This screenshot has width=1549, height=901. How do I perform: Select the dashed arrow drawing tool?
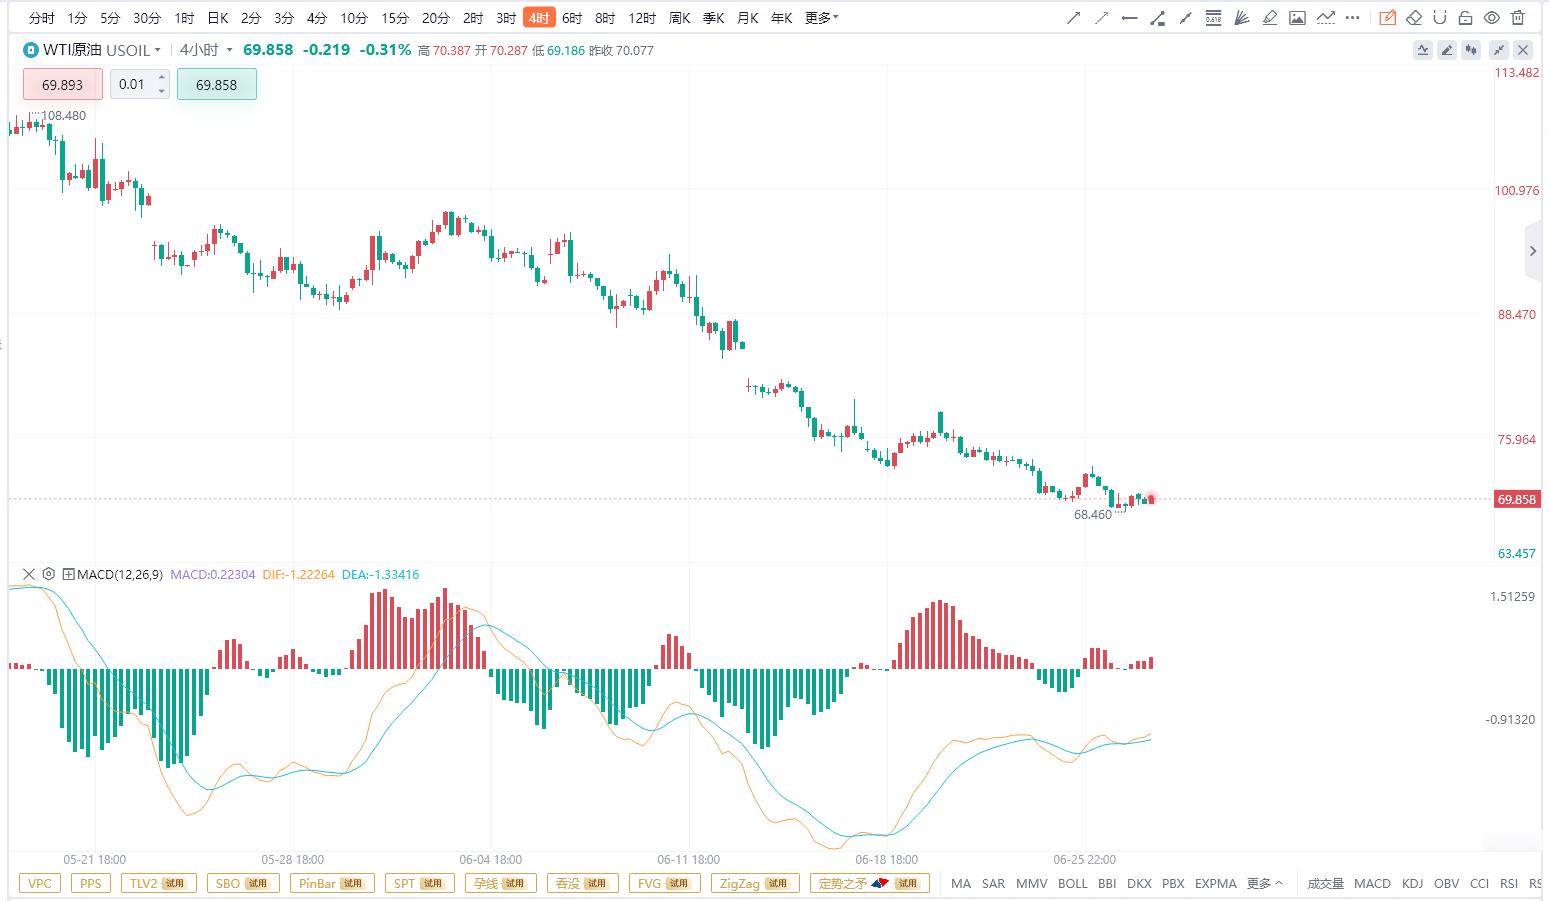tap(1101, 18)
